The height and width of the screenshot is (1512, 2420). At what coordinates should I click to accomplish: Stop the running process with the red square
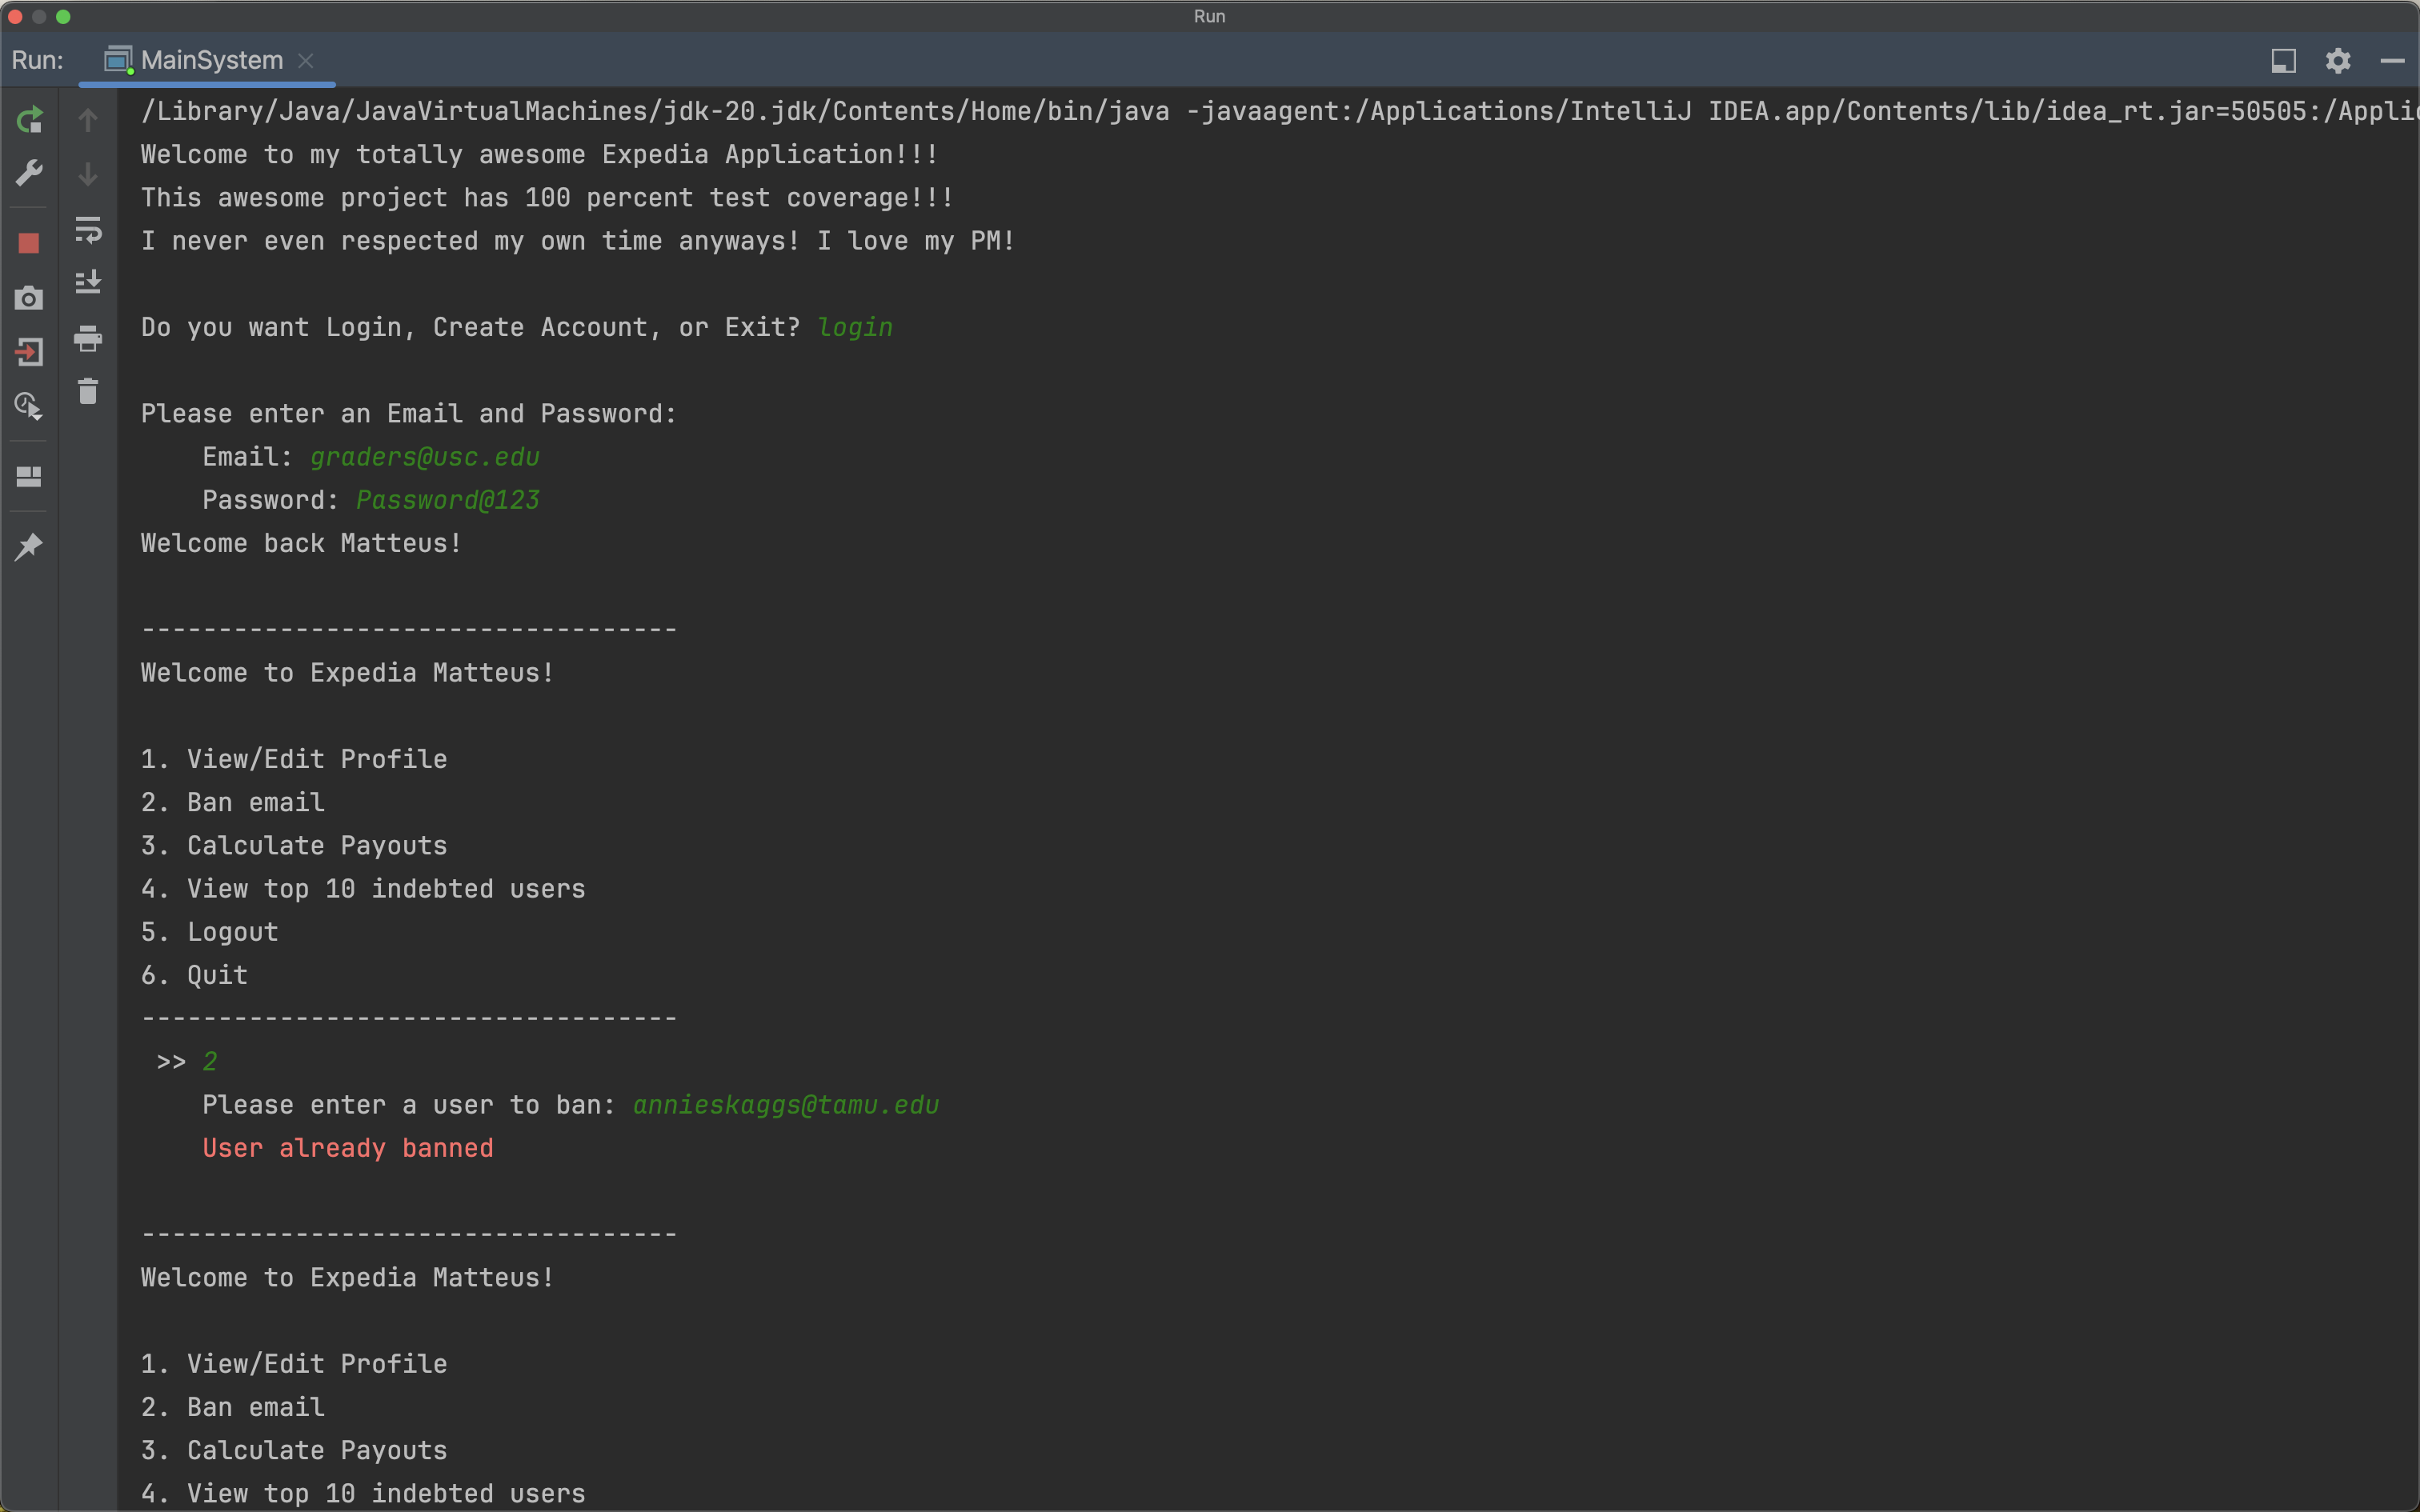(29, 243)
